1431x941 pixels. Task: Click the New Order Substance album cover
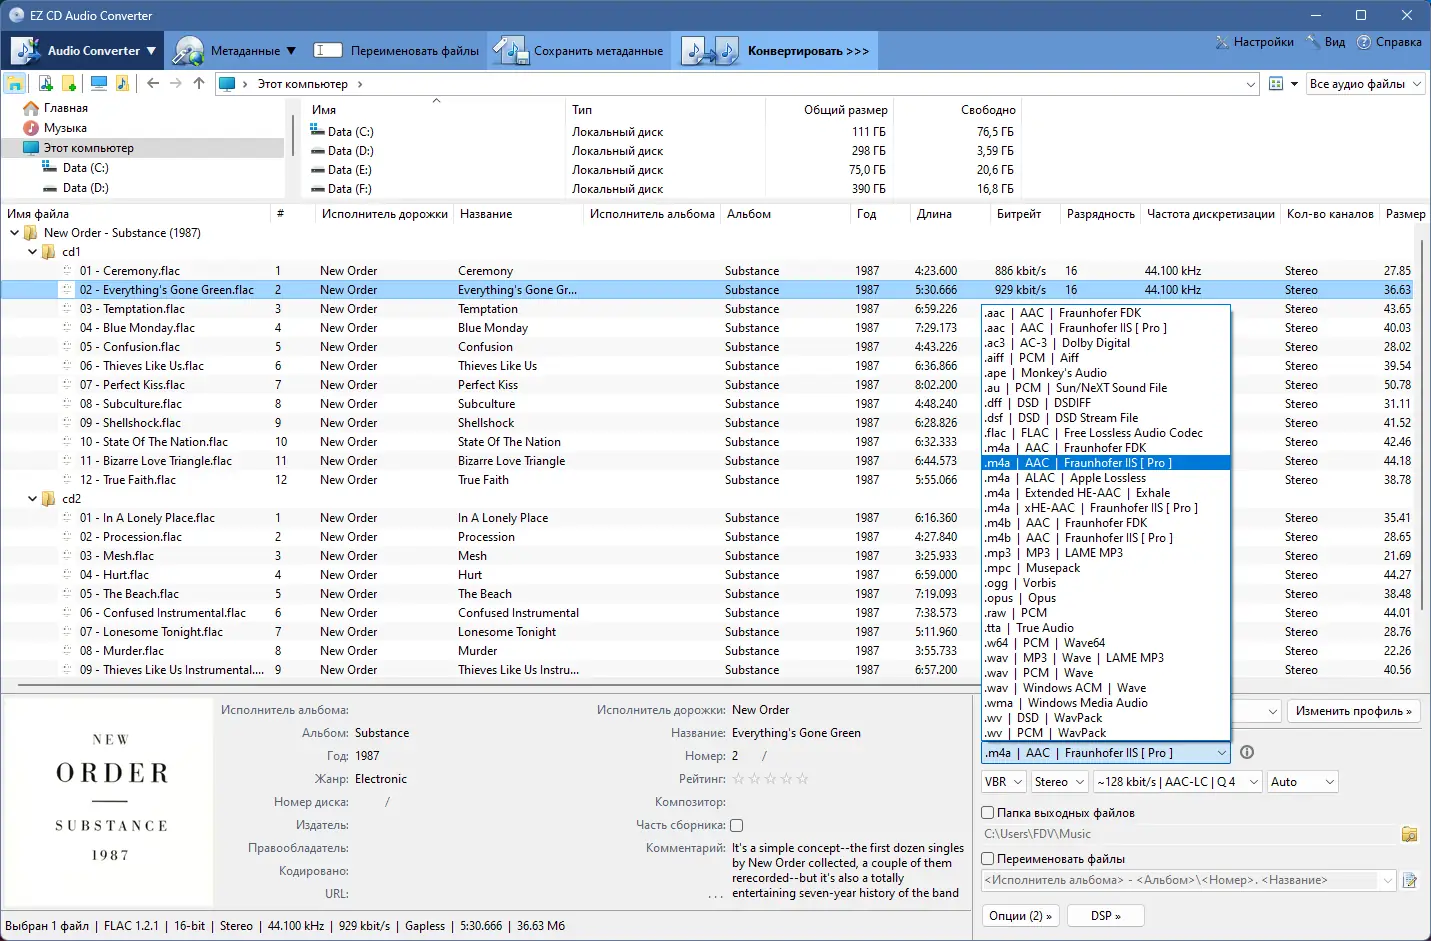(109, 801)
